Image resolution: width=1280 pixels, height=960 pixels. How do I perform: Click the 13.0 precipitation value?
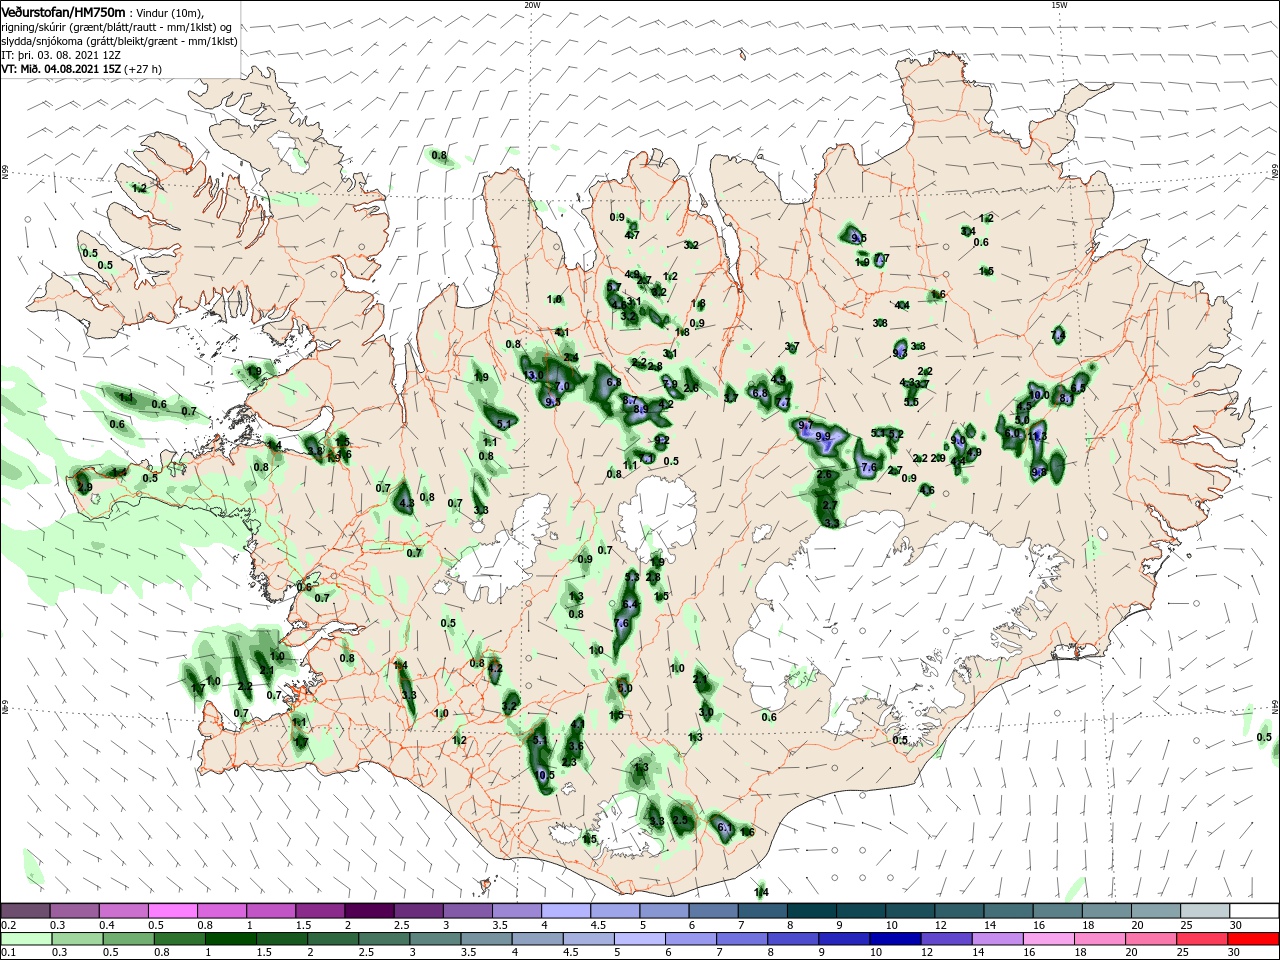tap(534, 376)
